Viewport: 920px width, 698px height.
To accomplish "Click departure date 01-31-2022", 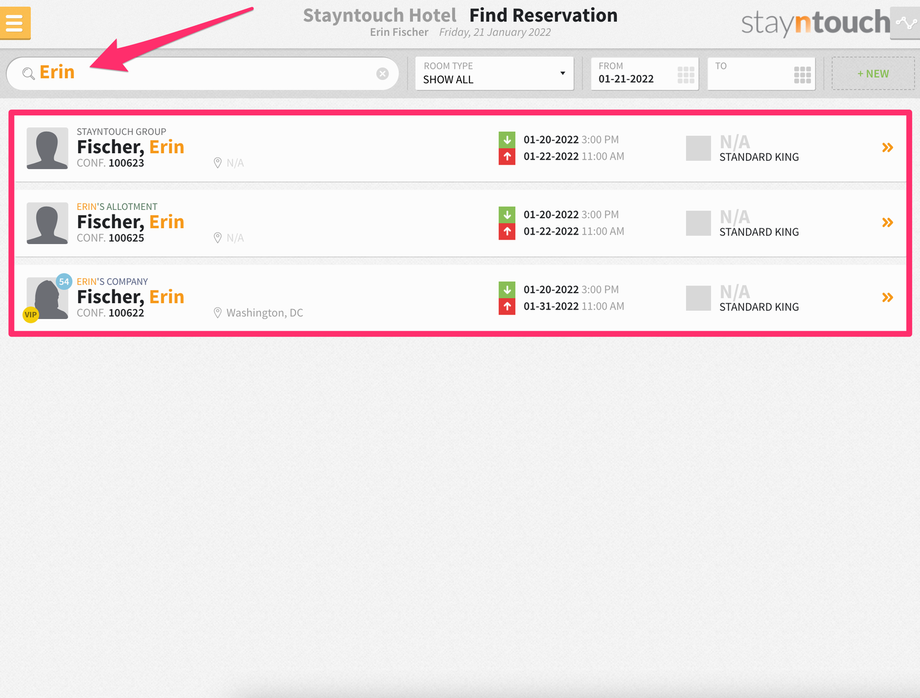I will [x=551, y=306].
